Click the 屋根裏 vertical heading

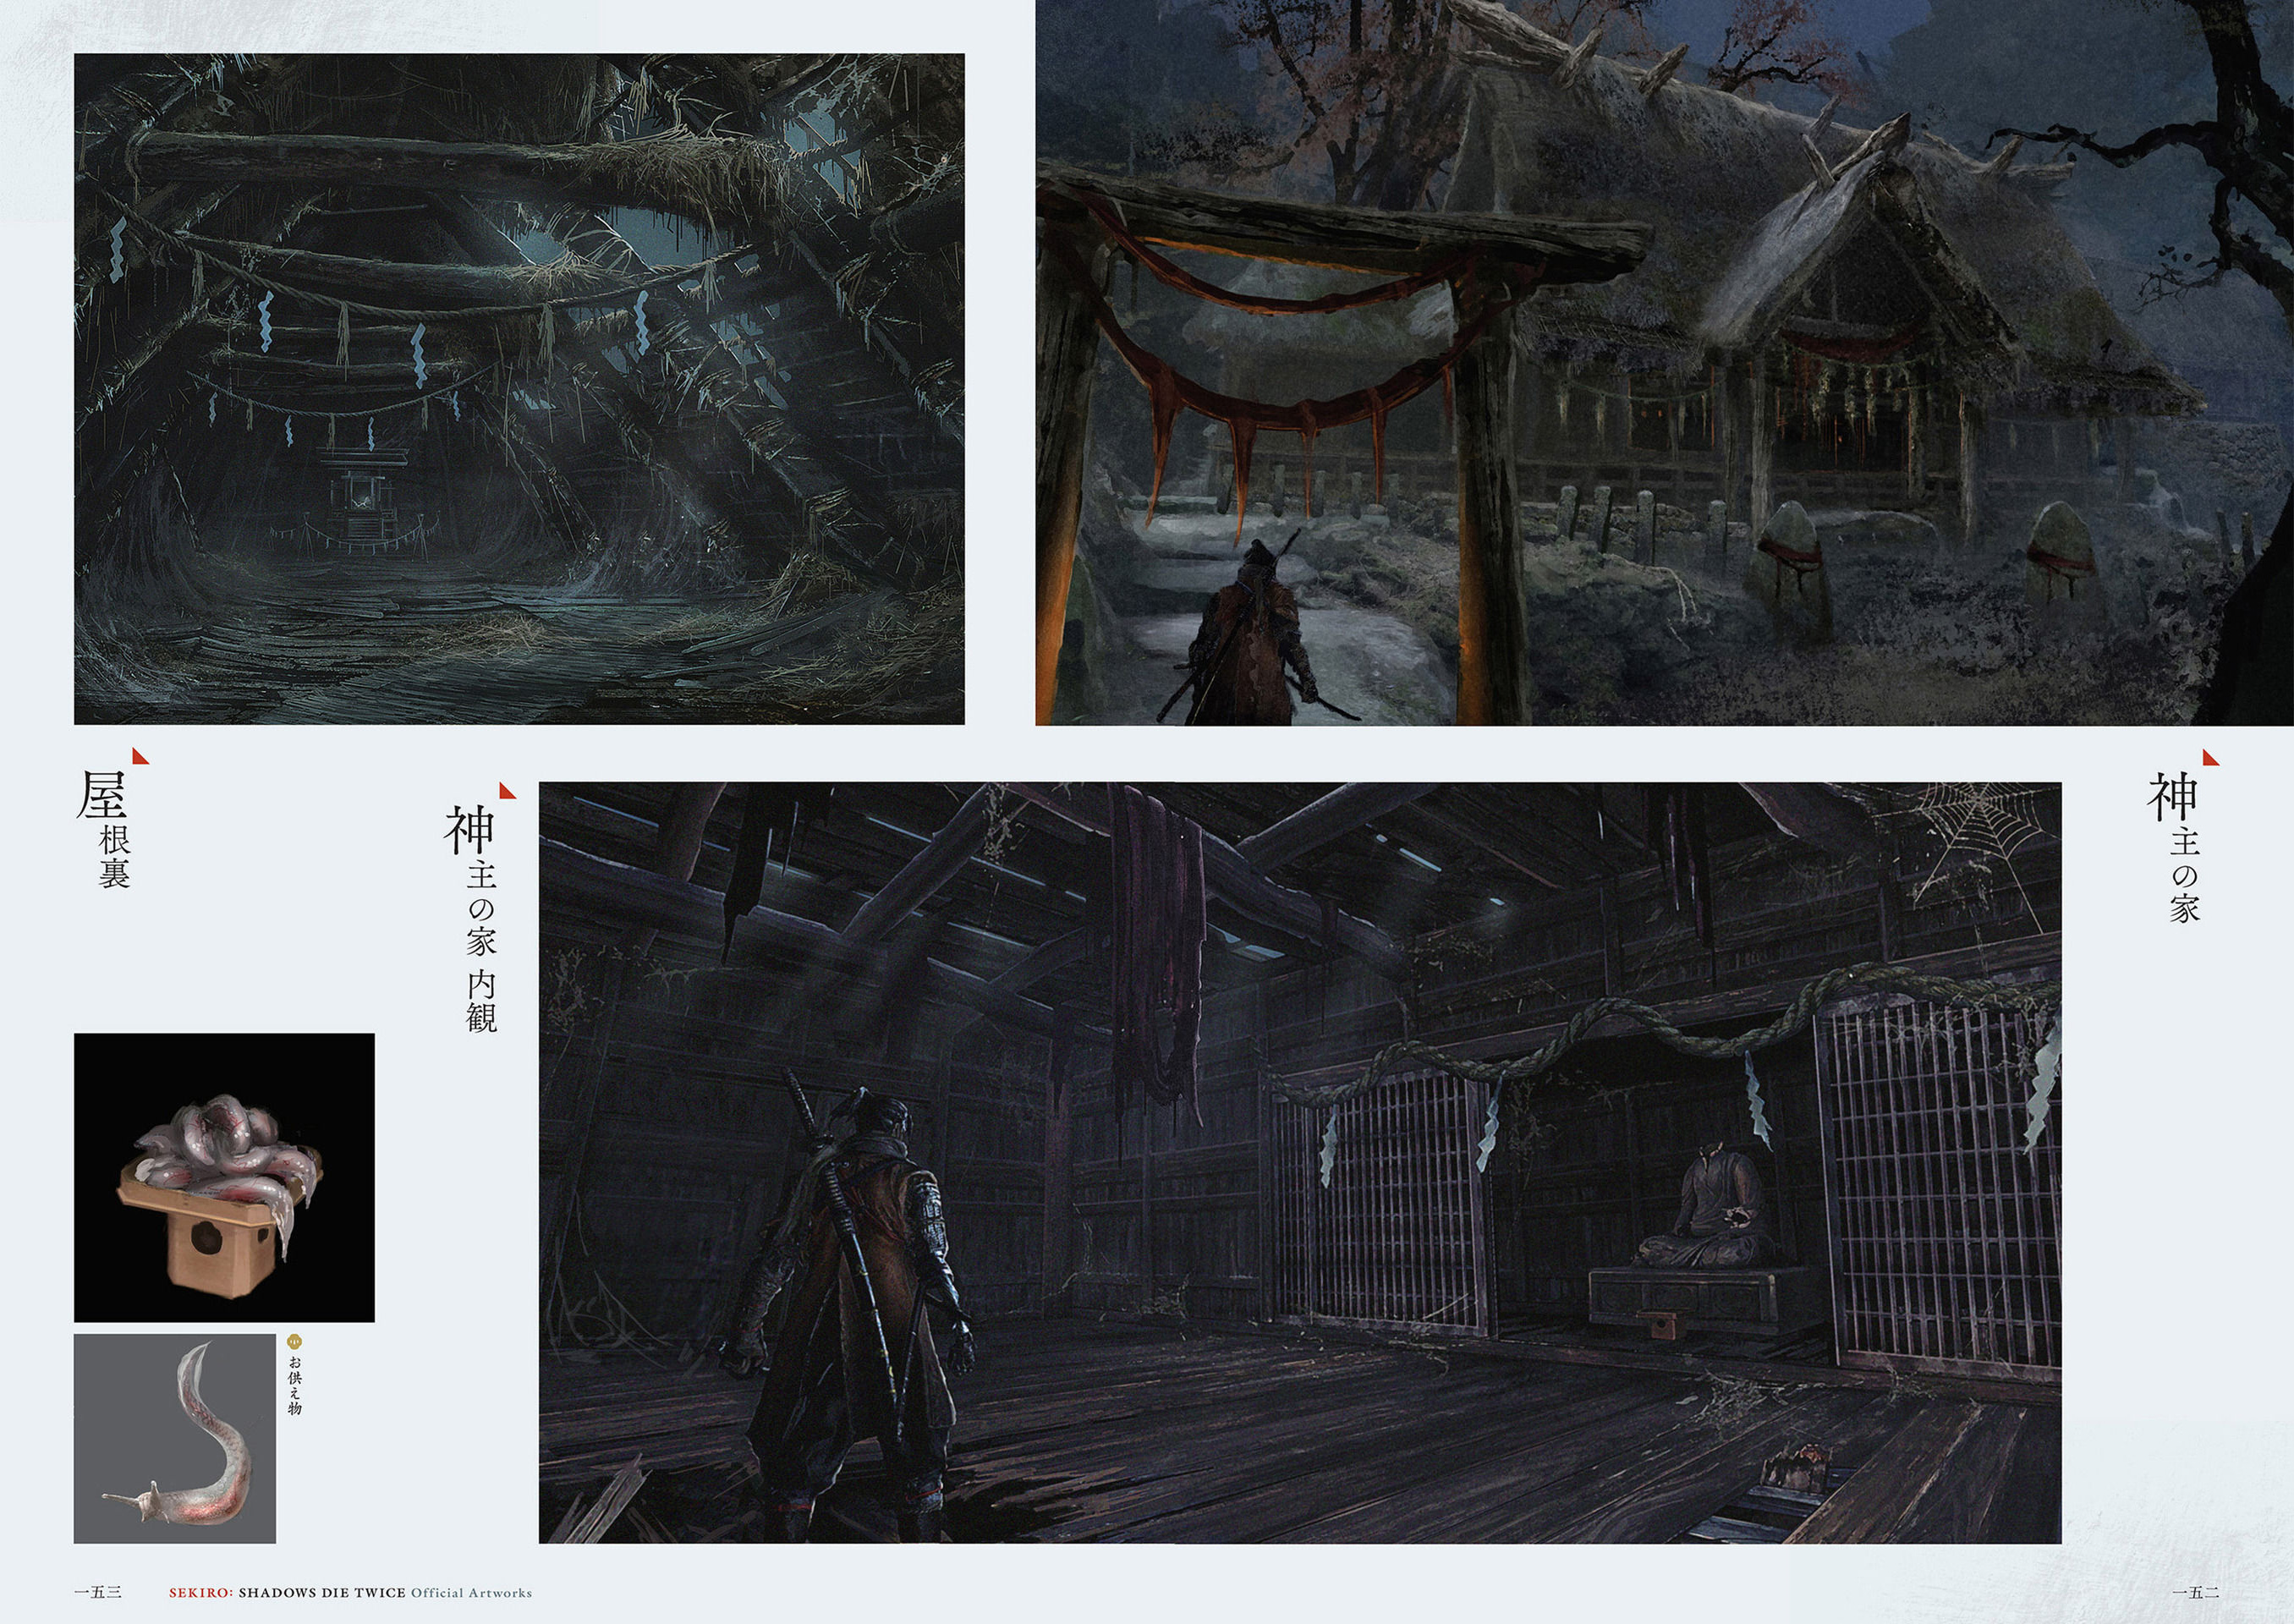(105, 829)
